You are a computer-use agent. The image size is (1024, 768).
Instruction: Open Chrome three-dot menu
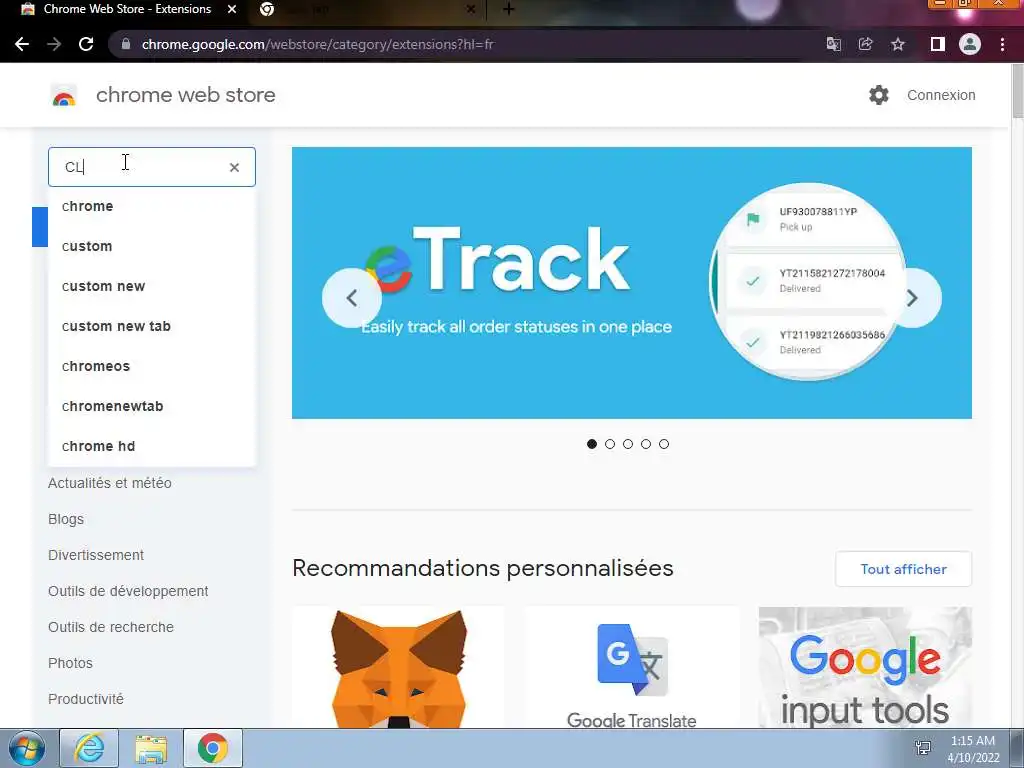tap(1002, 44)
